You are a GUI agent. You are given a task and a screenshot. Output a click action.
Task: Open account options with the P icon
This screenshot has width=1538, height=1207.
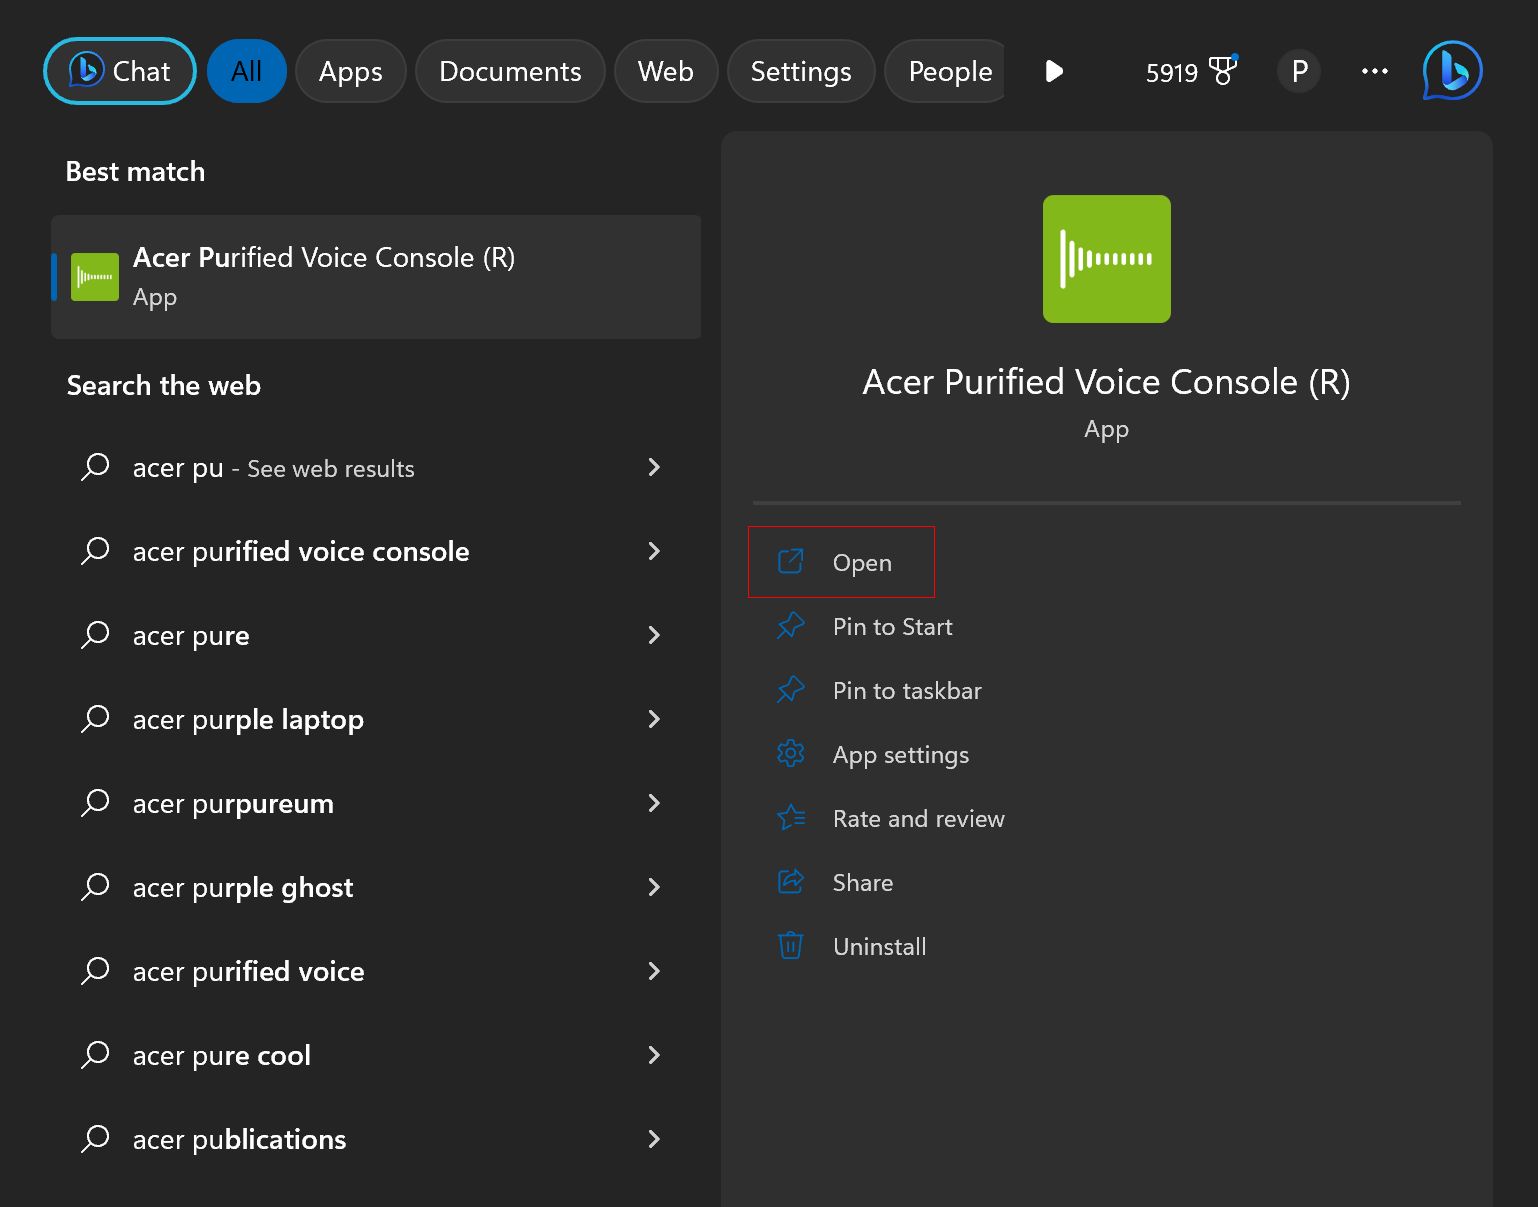pos(1298,71)
